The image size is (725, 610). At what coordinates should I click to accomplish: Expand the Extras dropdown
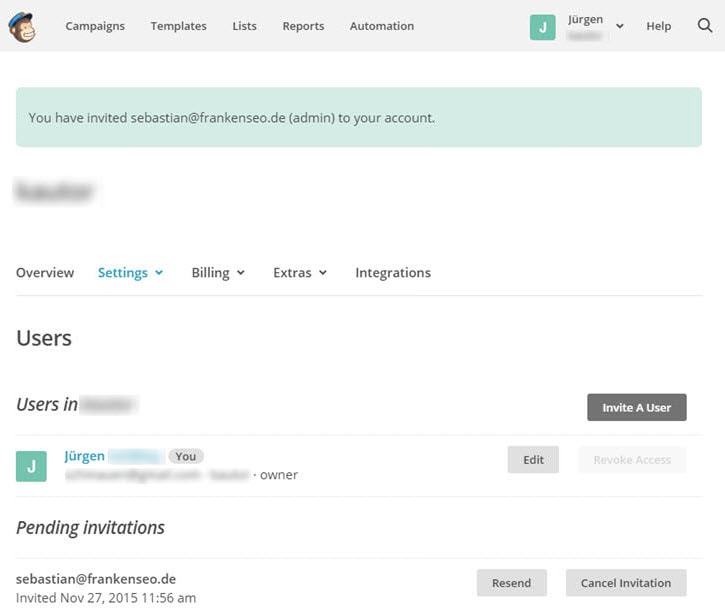point(300,273)
